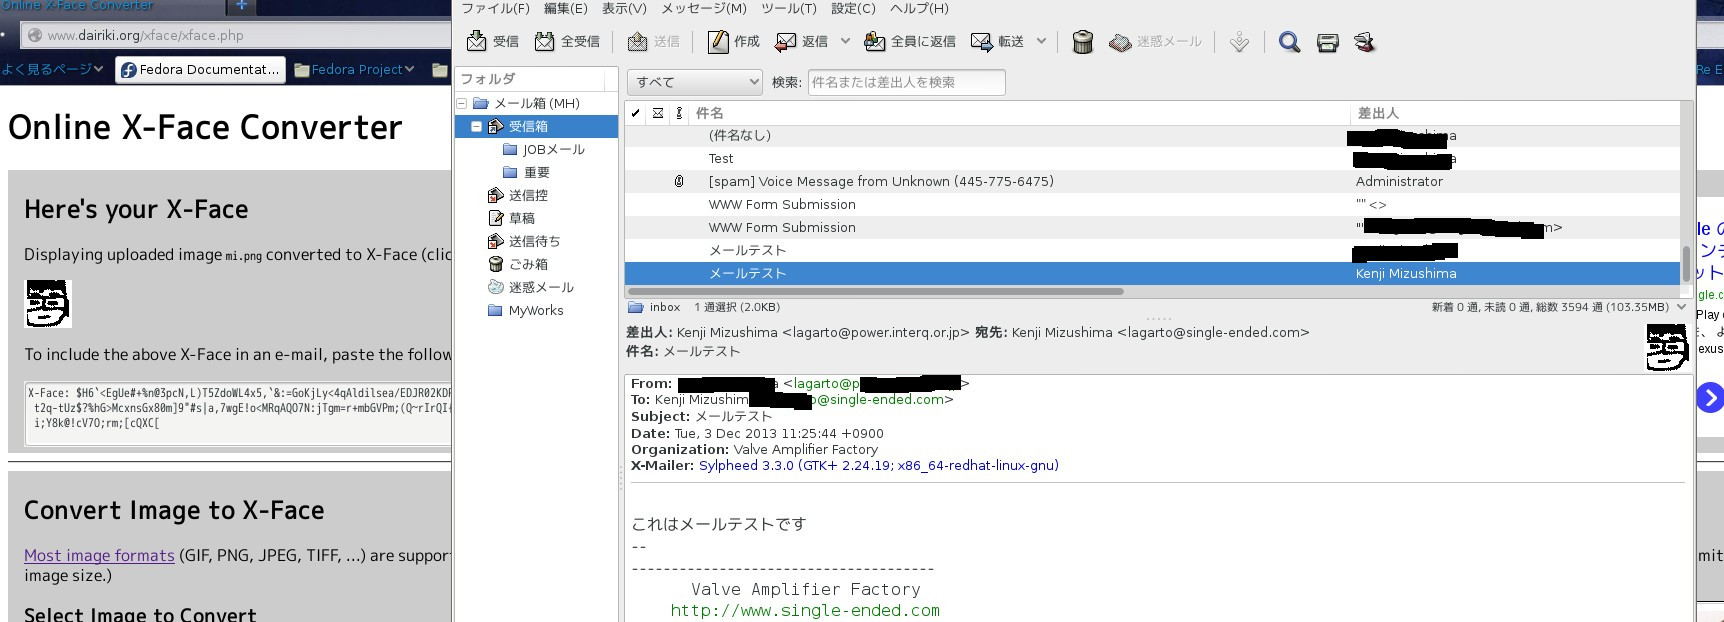Open the すべて filter dropdown

(x=694, y=82)
